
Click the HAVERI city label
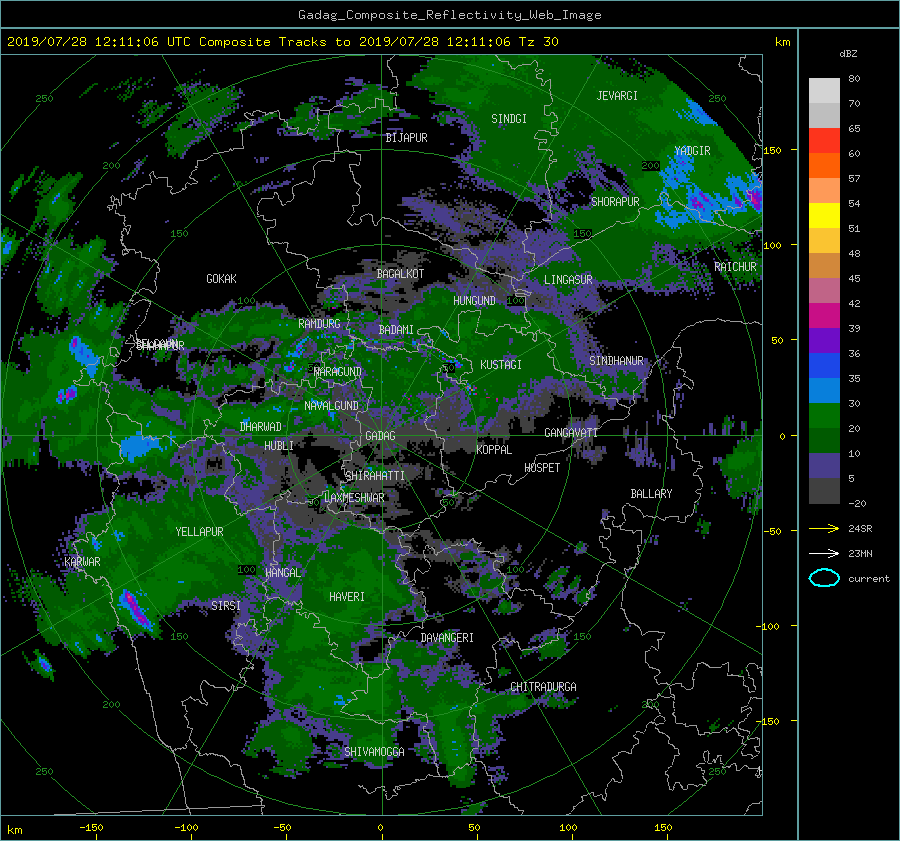click(x=347, y=597)
